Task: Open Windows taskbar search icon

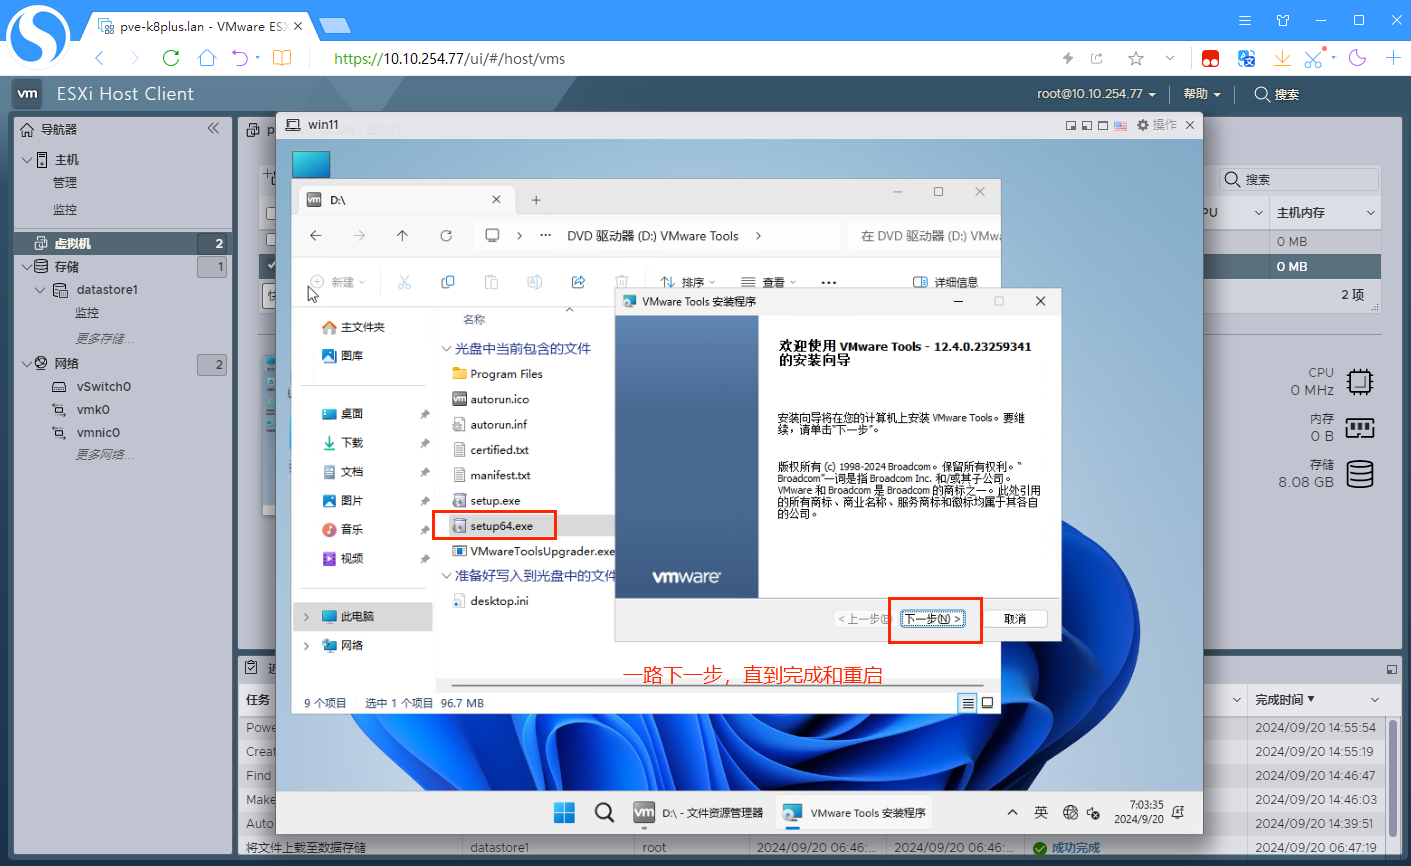Action: pyautogui.click(x=604, y=812)
